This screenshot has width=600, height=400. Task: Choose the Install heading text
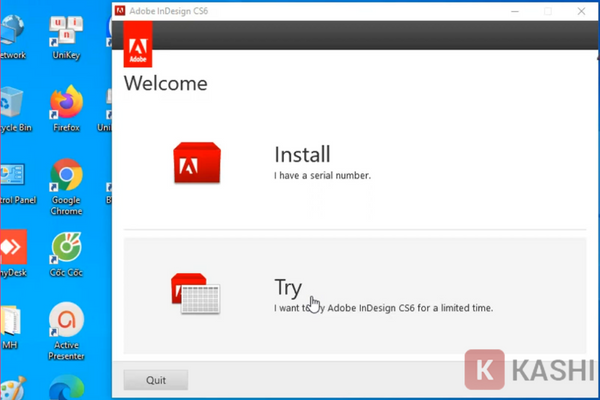click(x=302, y=155)
